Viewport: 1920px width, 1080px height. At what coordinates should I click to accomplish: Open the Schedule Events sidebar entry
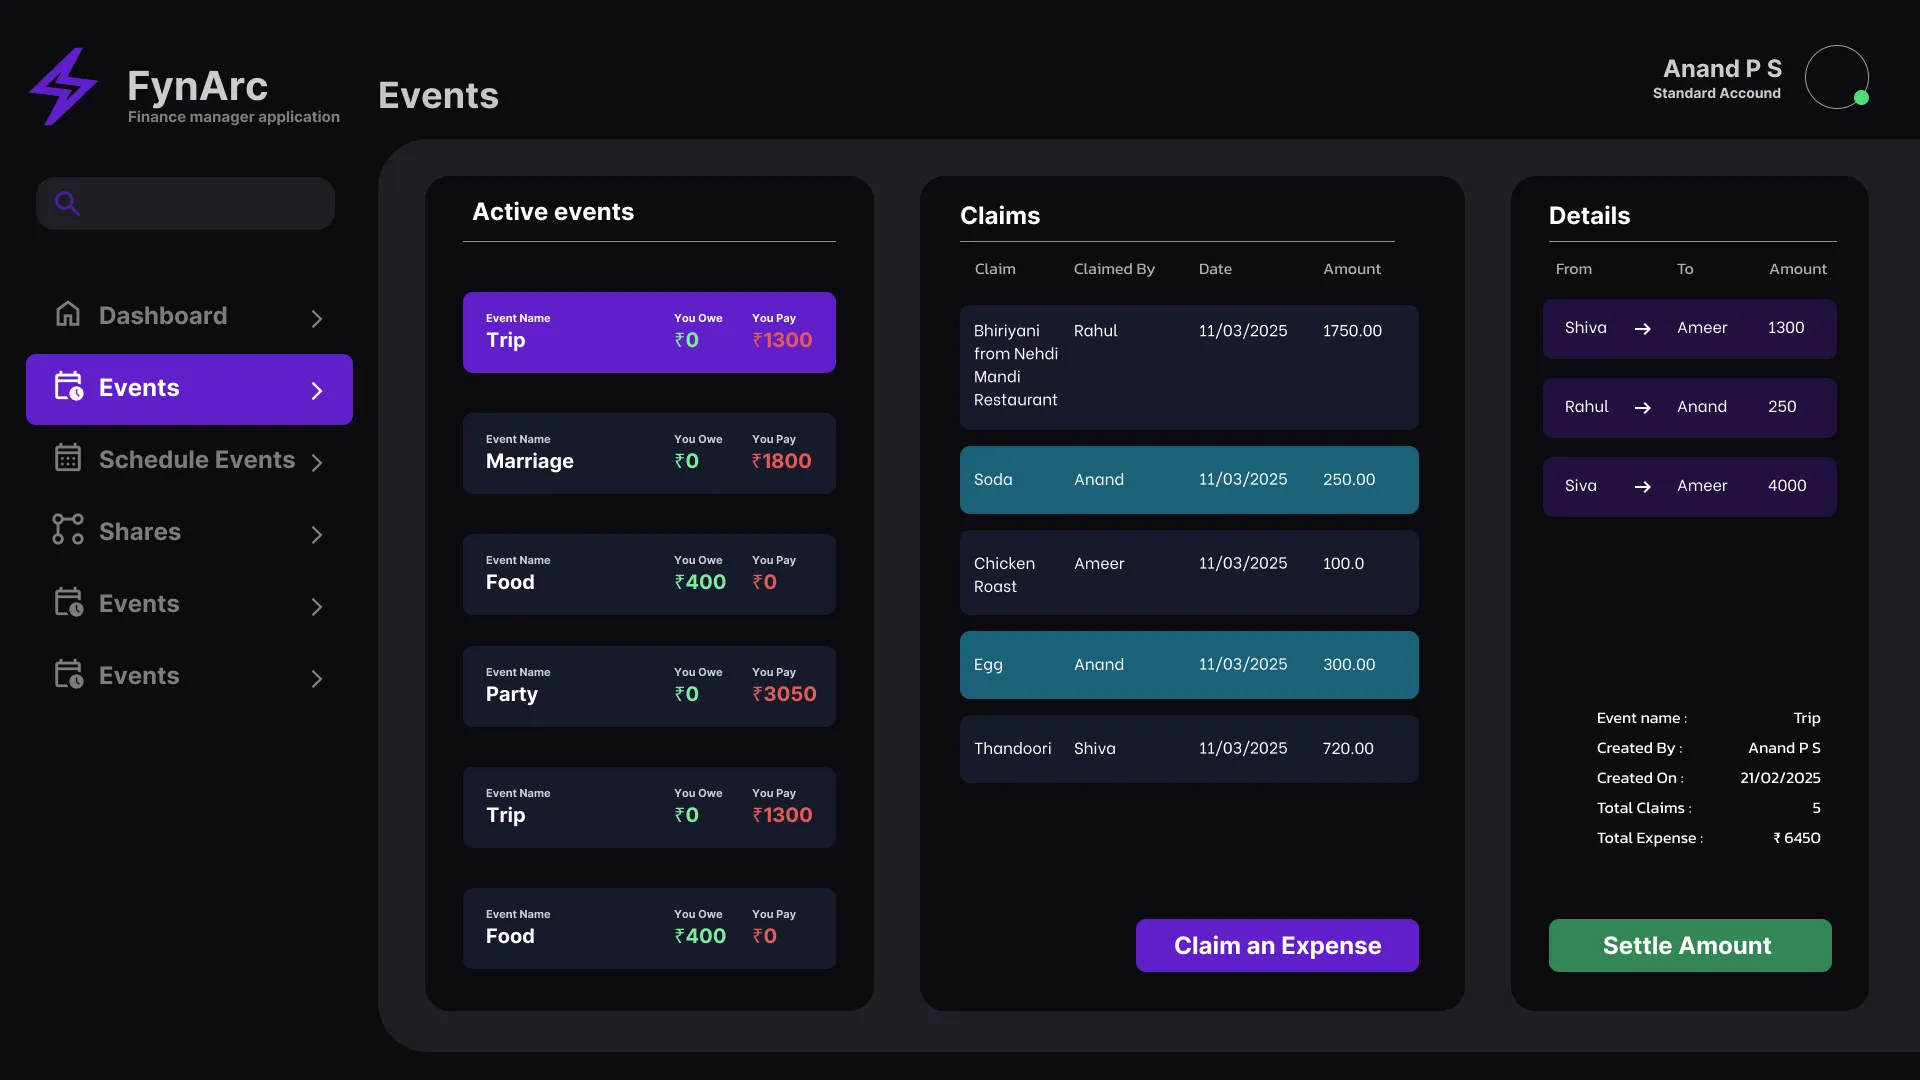point(196,459)
